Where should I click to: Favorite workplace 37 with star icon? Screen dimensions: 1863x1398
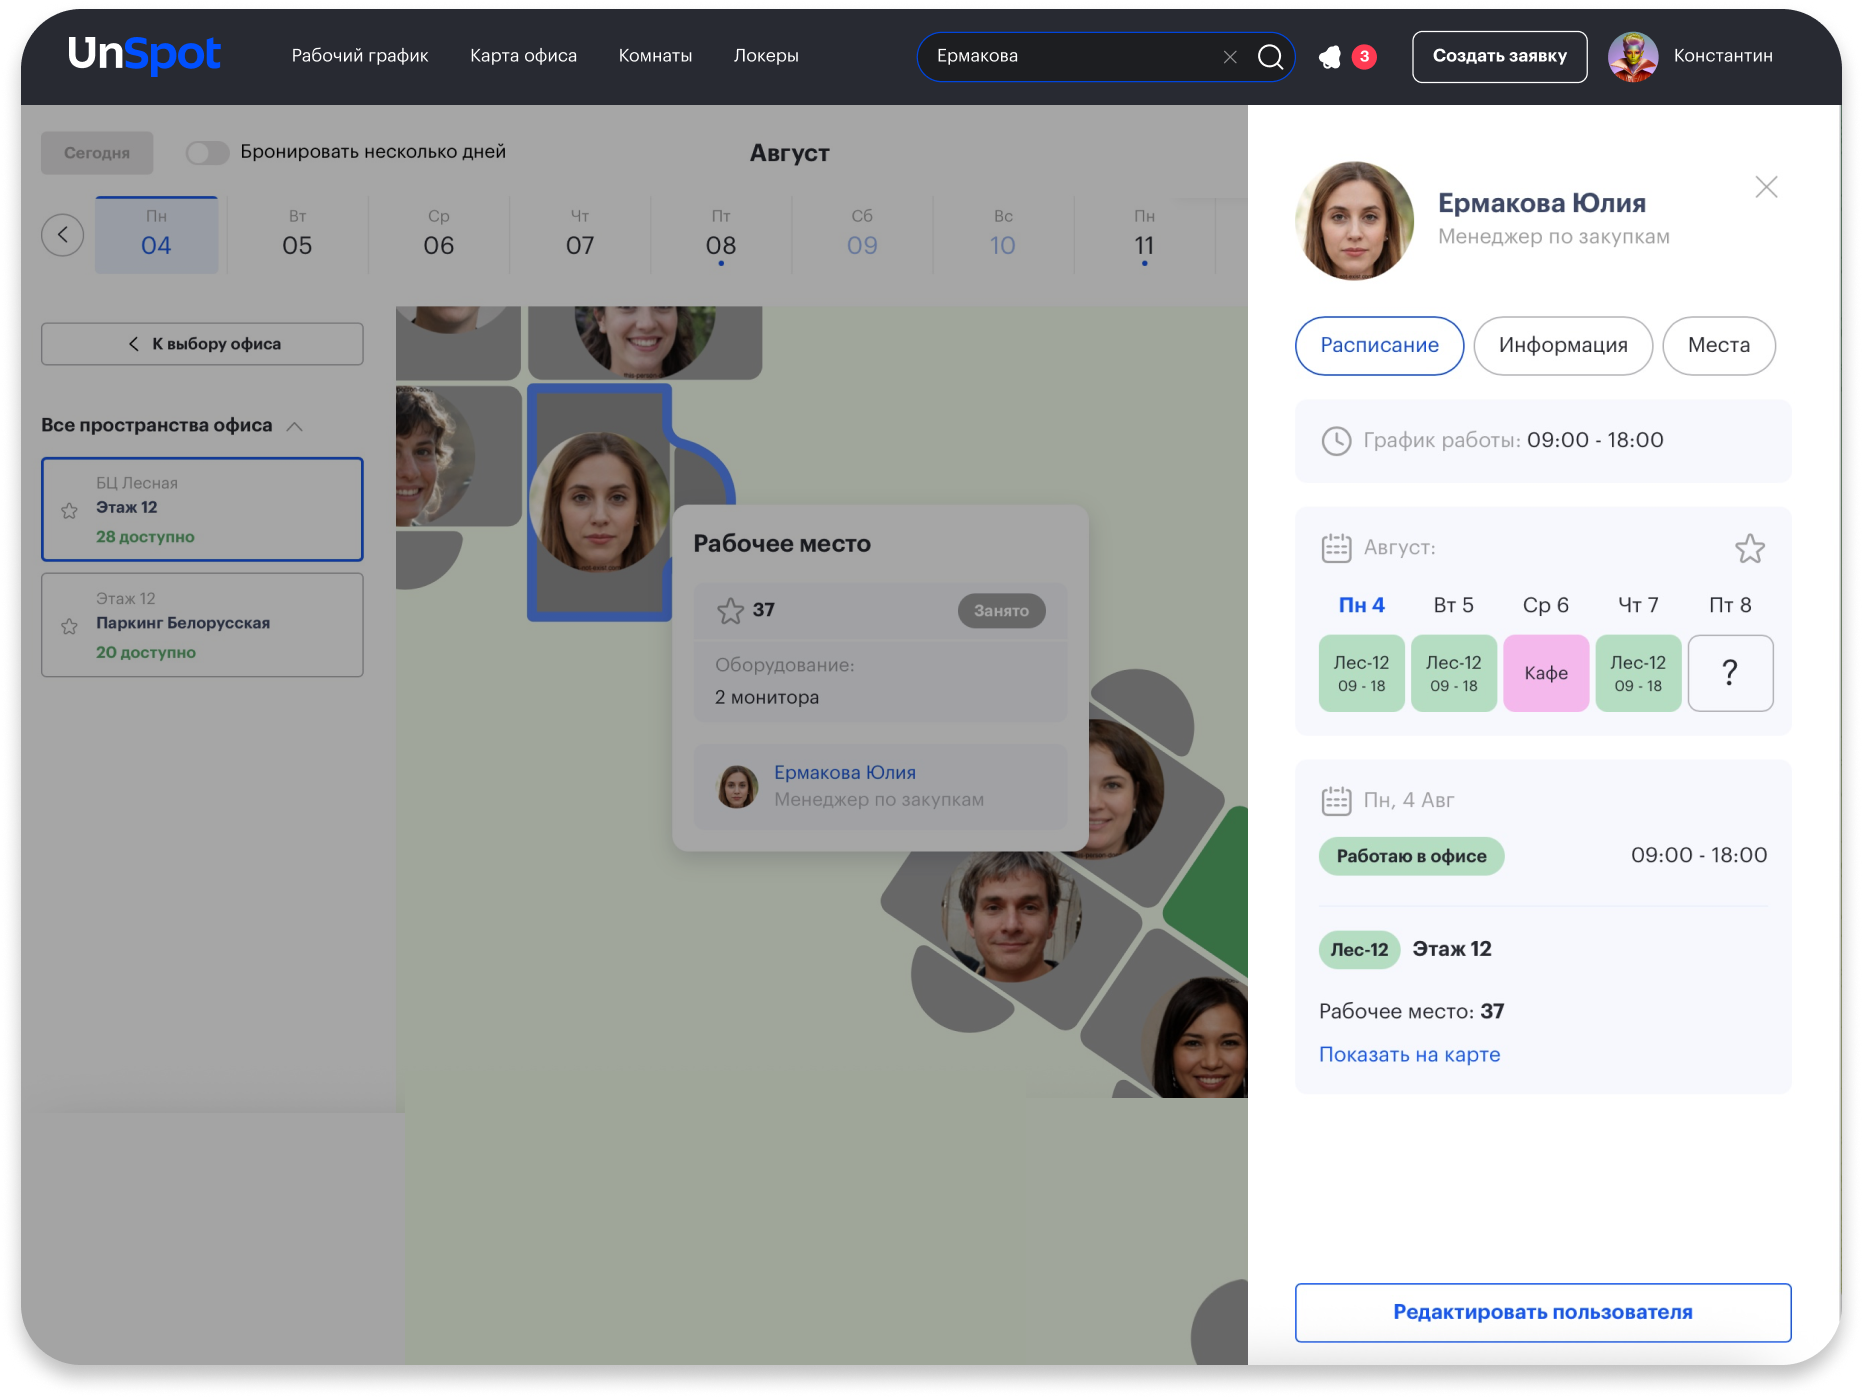click(730, 611)
